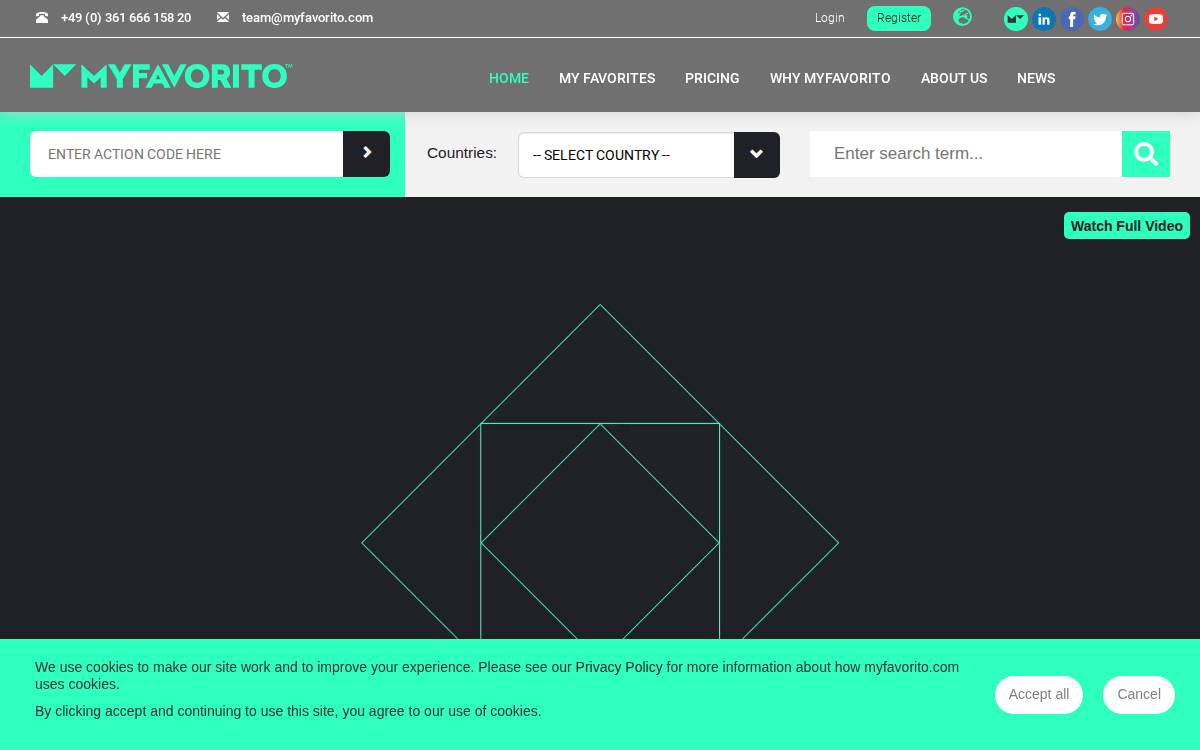Screen dimensions: 1200x750
Task: Click the phone number +49 (0) 361 666 158 20
Action: click(x=126, y=18)
